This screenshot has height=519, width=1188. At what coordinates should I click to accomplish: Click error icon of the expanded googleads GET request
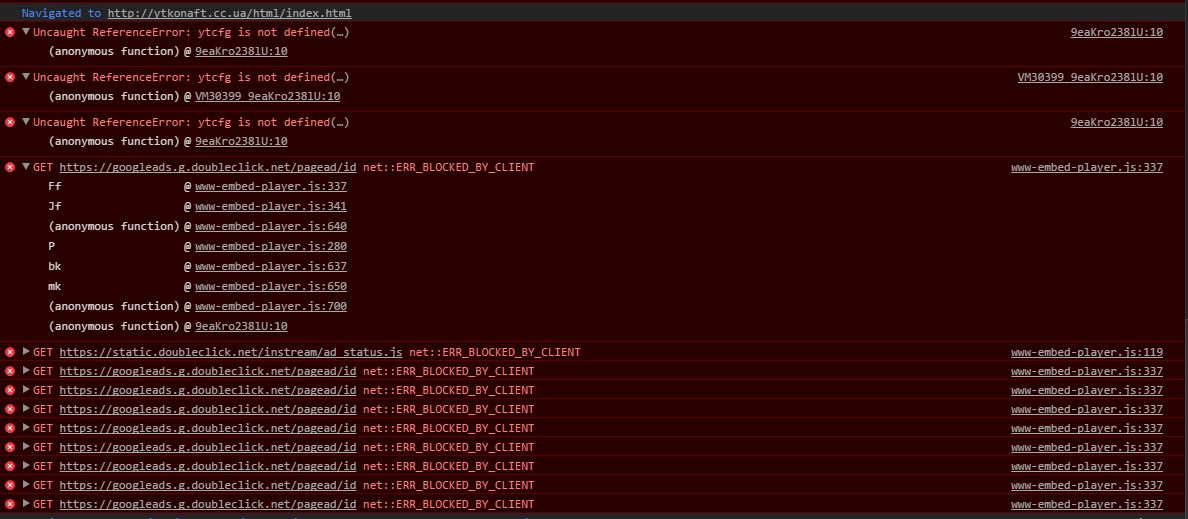[x=10, y=168]
